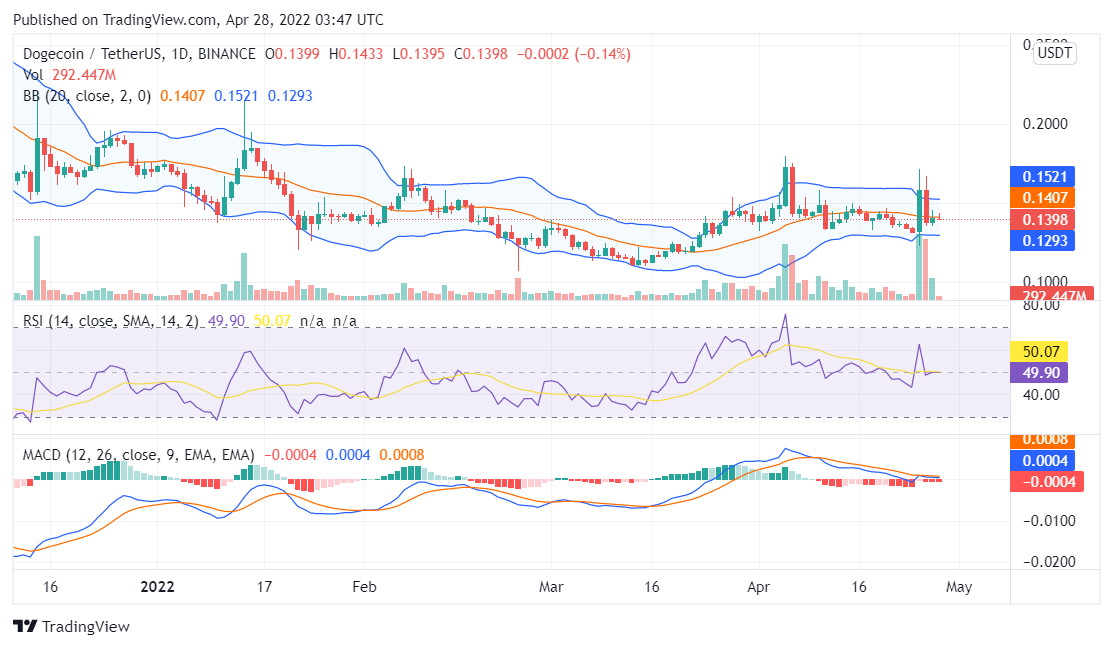Click the blue 0.1293 lower band tag

pos(1041,240)
